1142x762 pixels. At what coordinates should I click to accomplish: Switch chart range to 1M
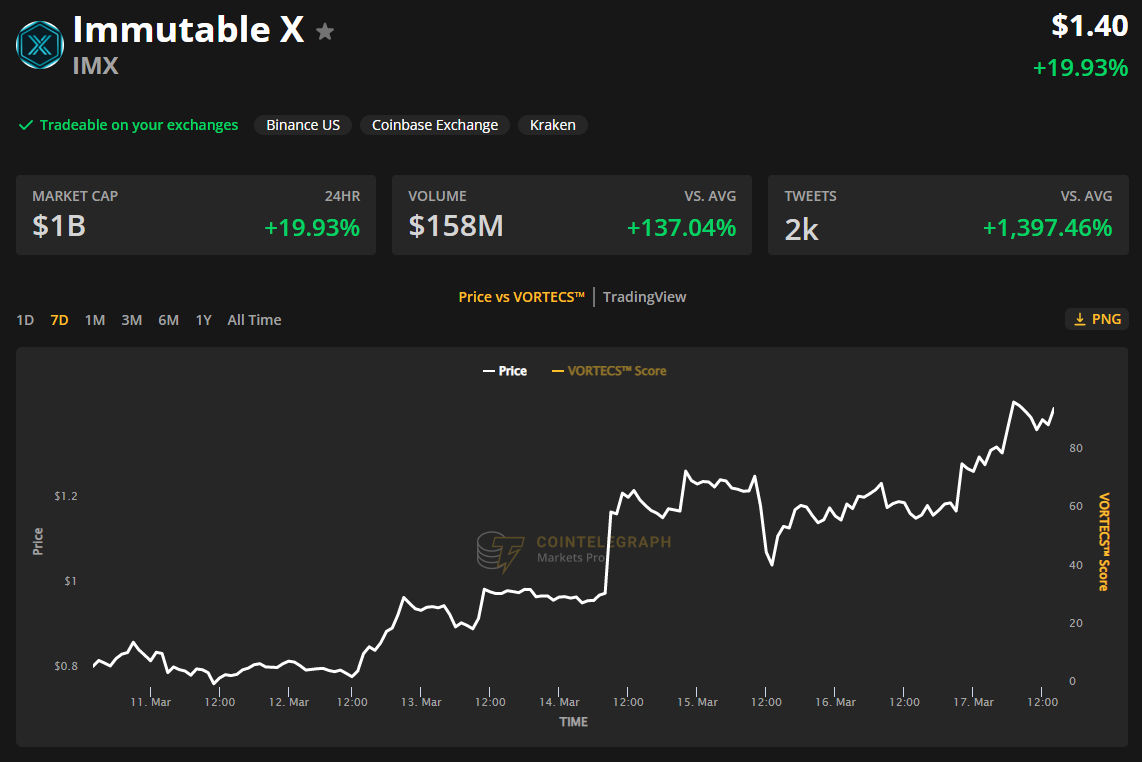pos(95,320)
